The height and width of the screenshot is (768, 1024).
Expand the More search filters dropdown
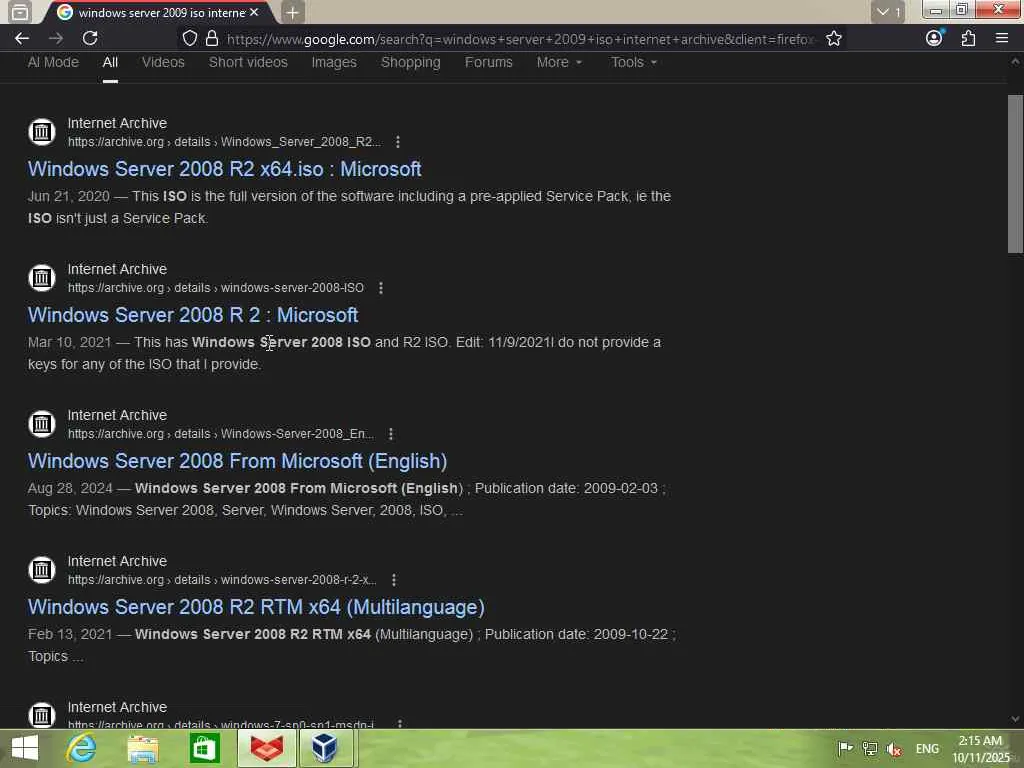[x=559, y=62]
